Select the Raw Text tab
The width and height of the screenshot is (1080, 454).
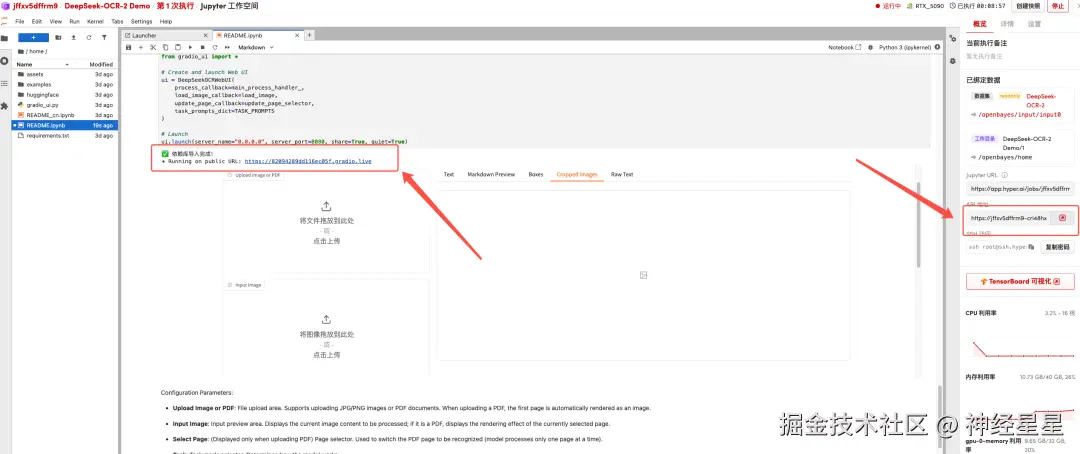pyautogui.click(x=622, y=174)
